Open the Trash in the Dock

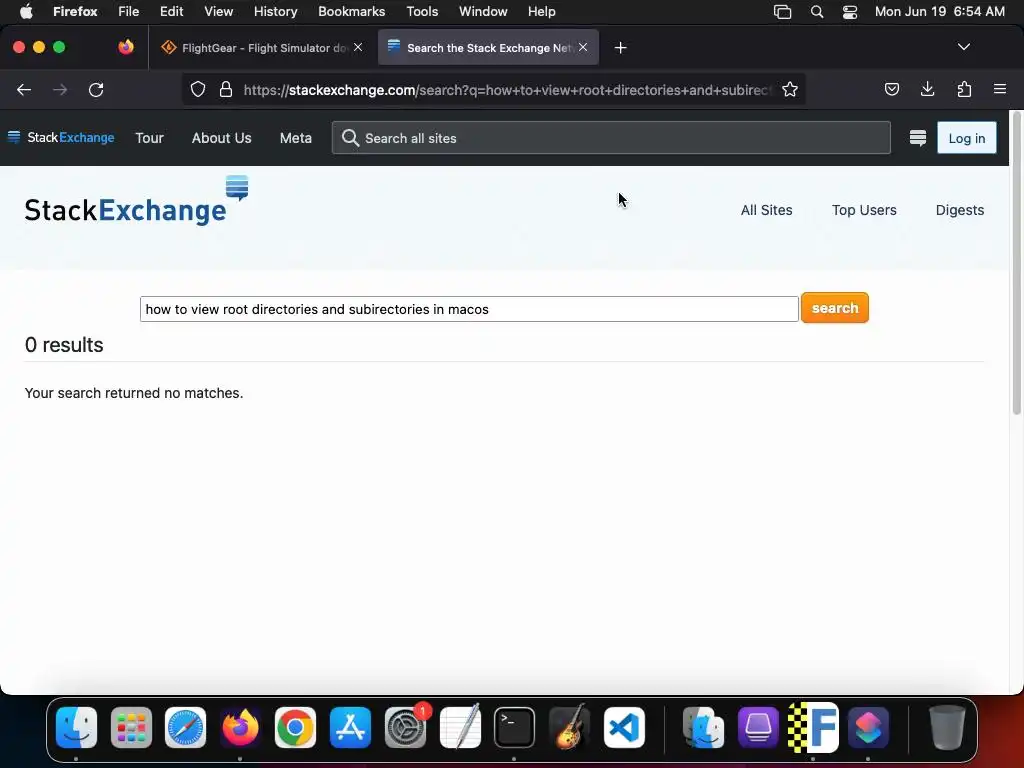coord(947,727)
